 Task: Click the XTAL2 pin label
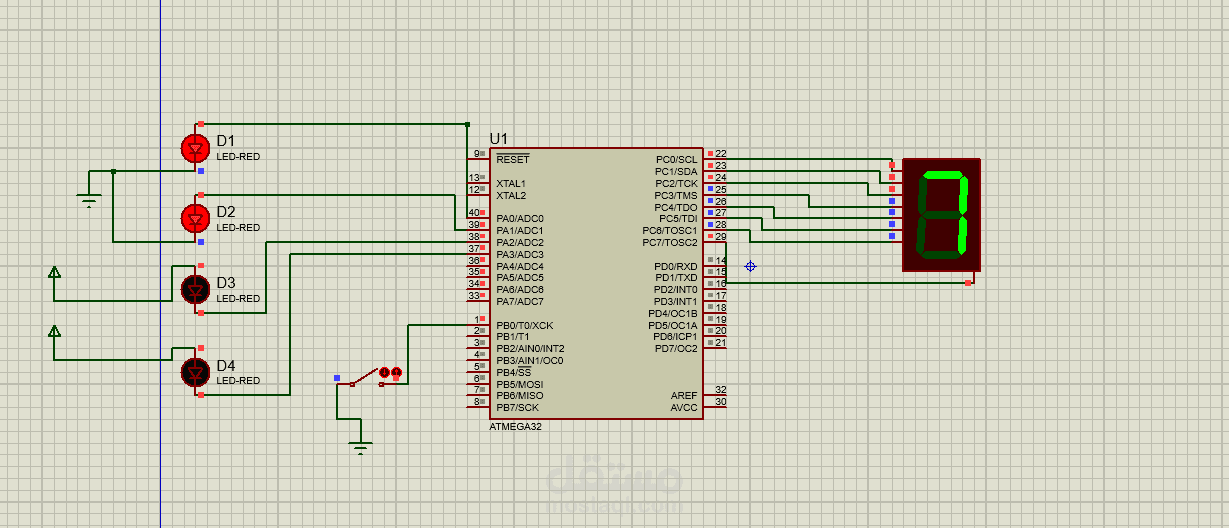[x=510, y=195]
